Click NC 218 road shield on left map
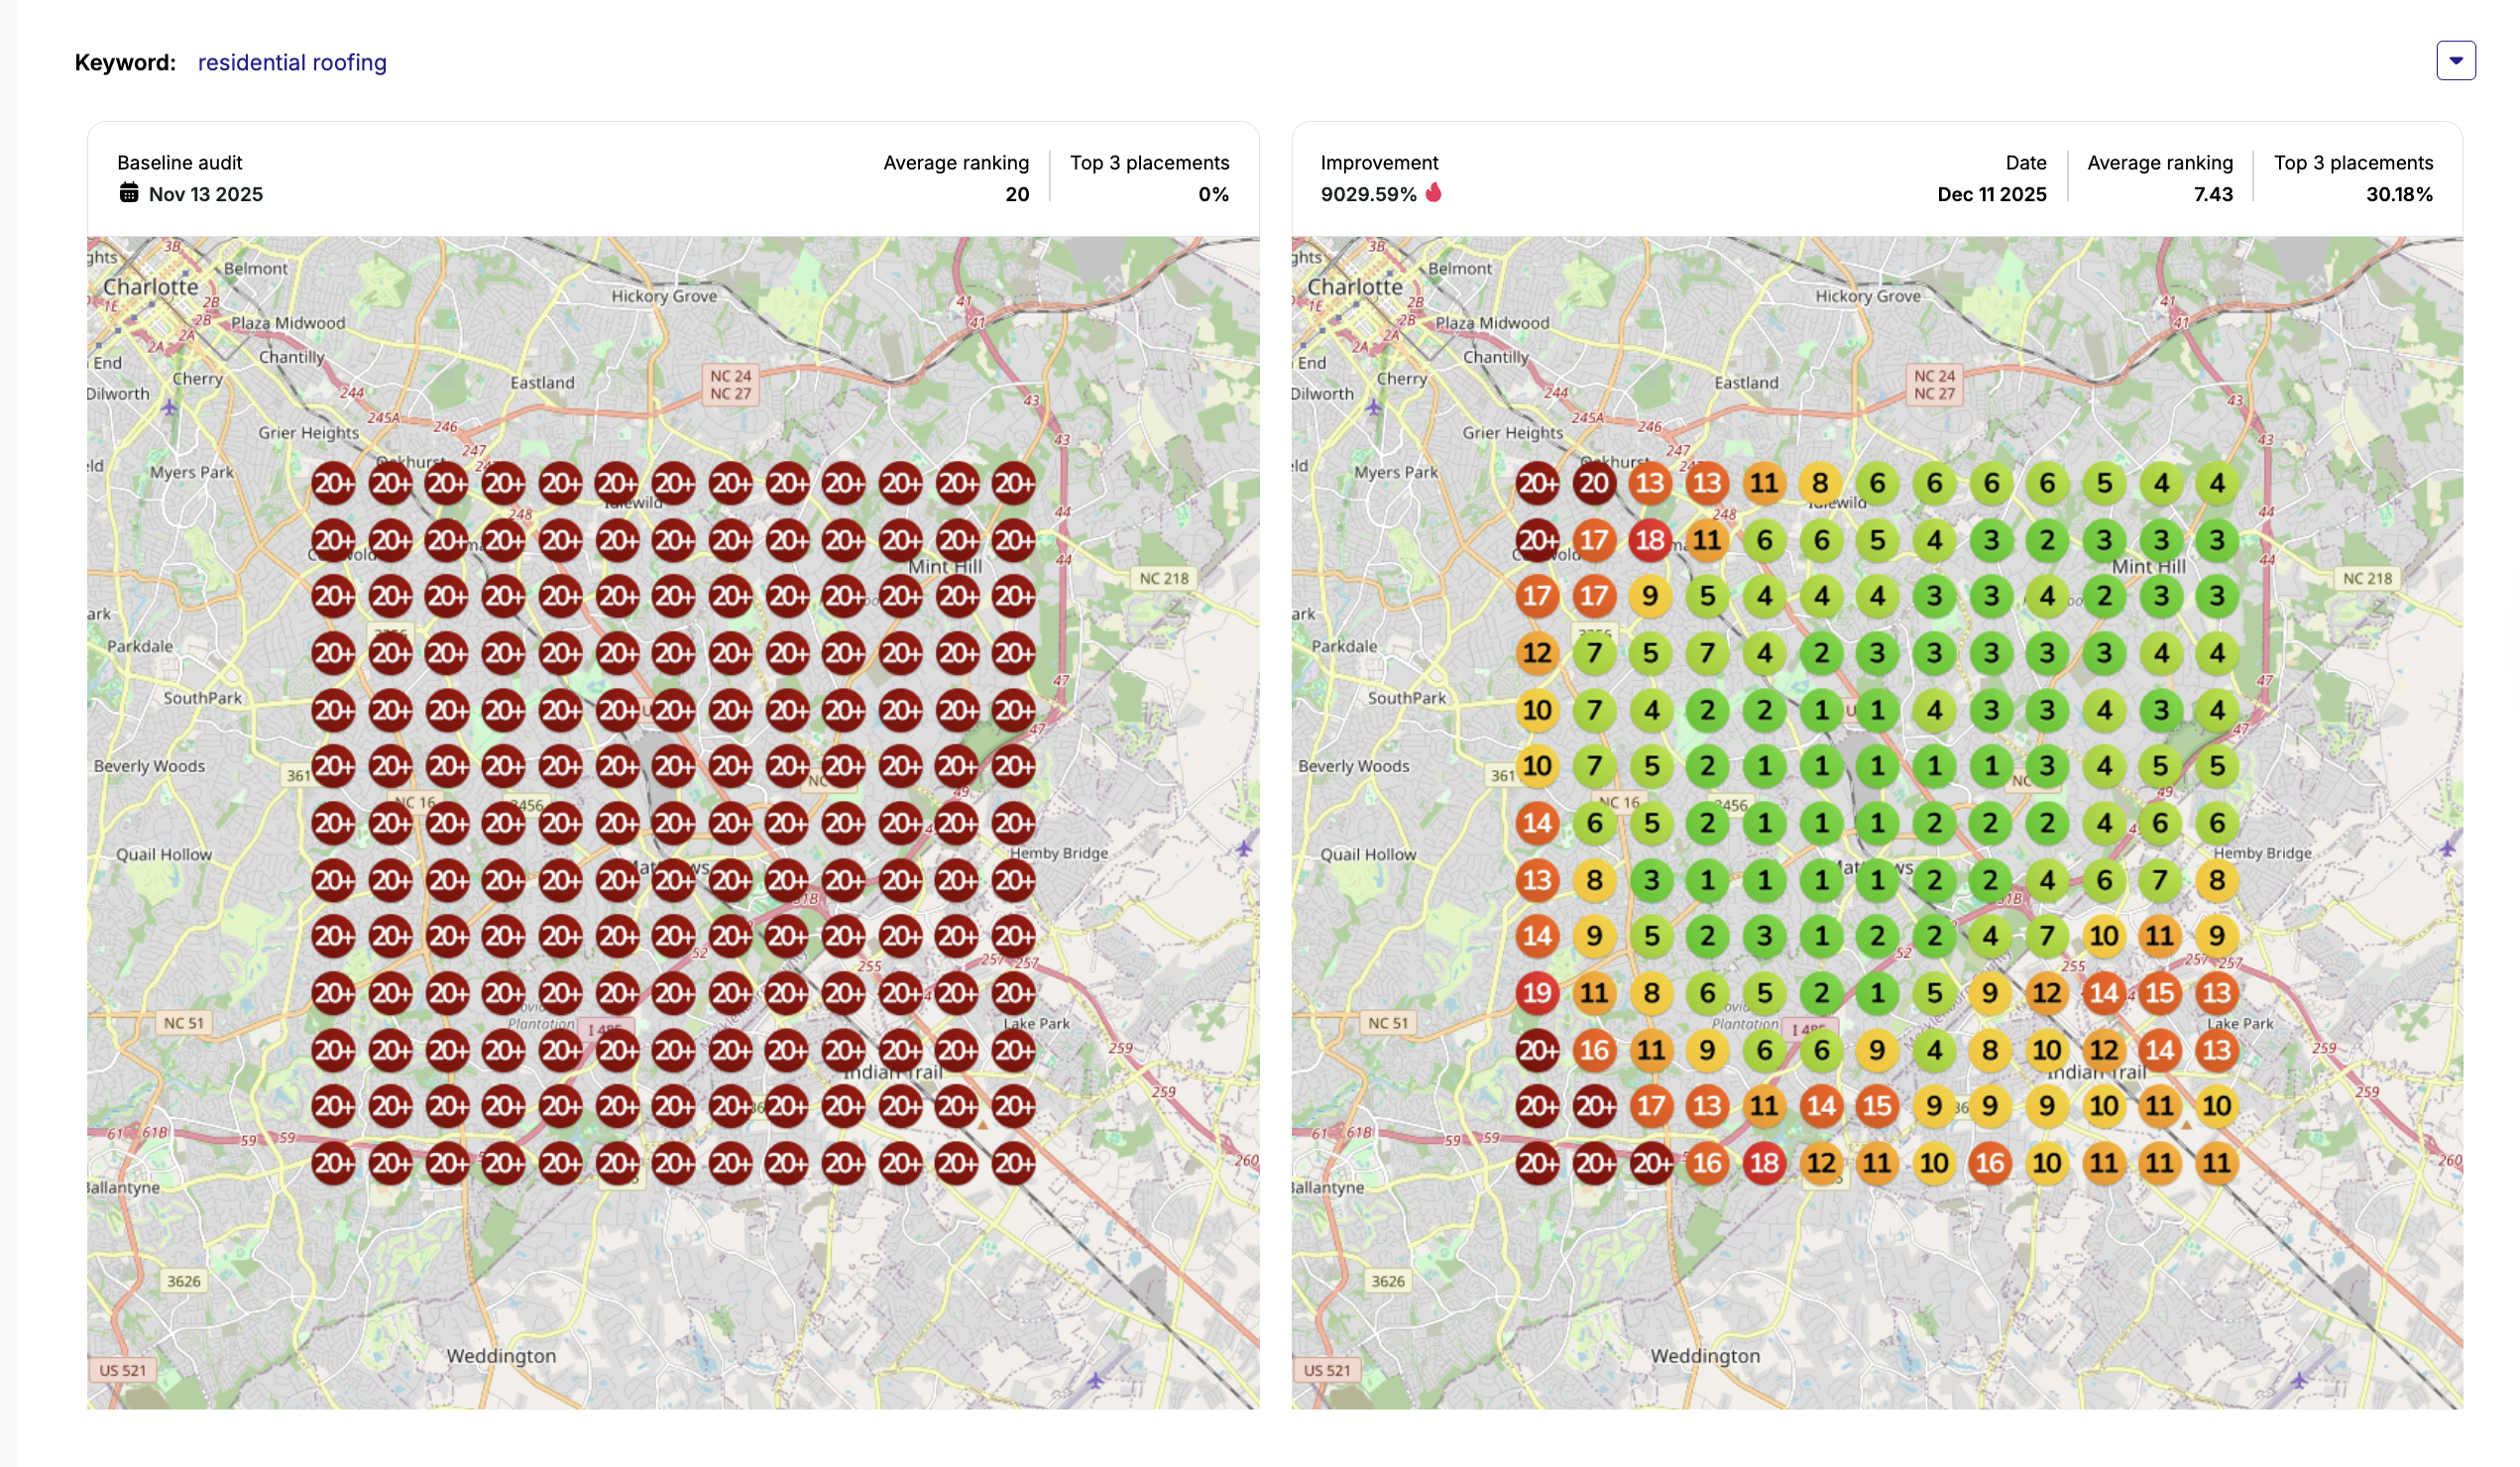This screenshot has width=2520, height=1467. (x=1164, y=579)
